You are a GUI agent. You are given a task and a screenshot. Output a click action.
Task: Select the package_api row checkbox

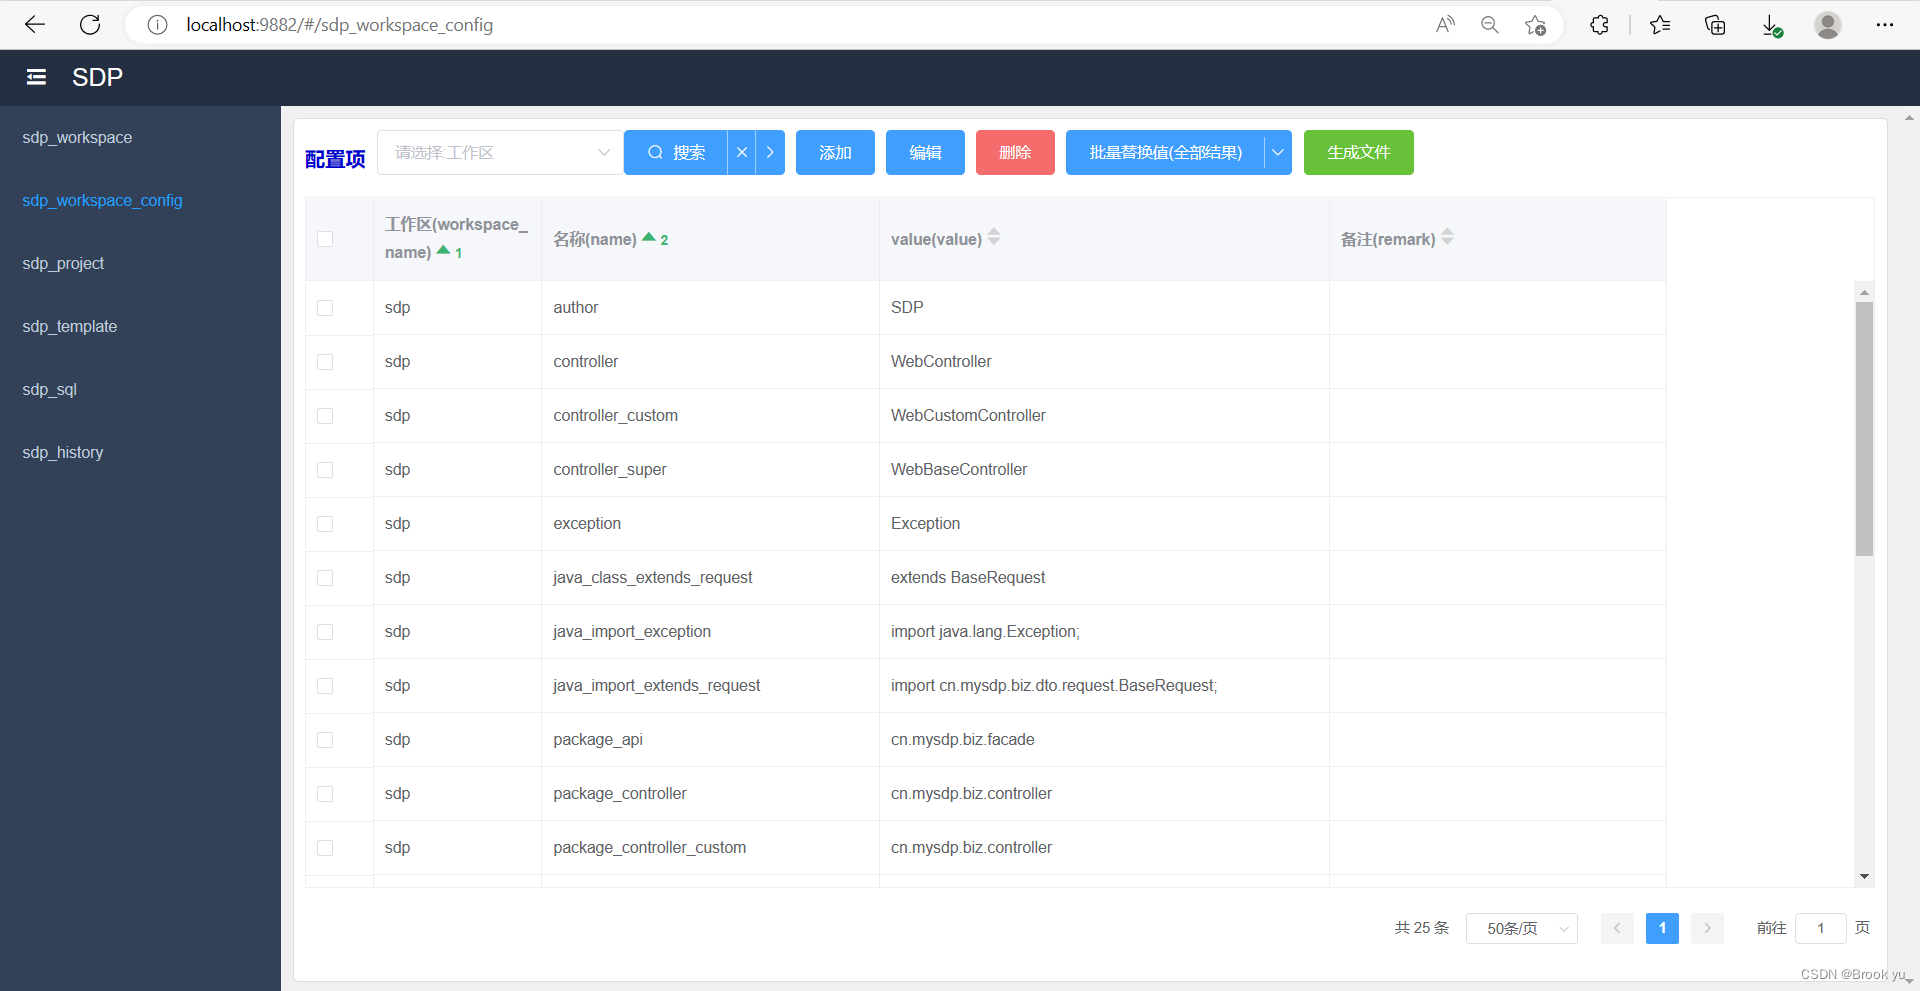[x=325, y=740]
